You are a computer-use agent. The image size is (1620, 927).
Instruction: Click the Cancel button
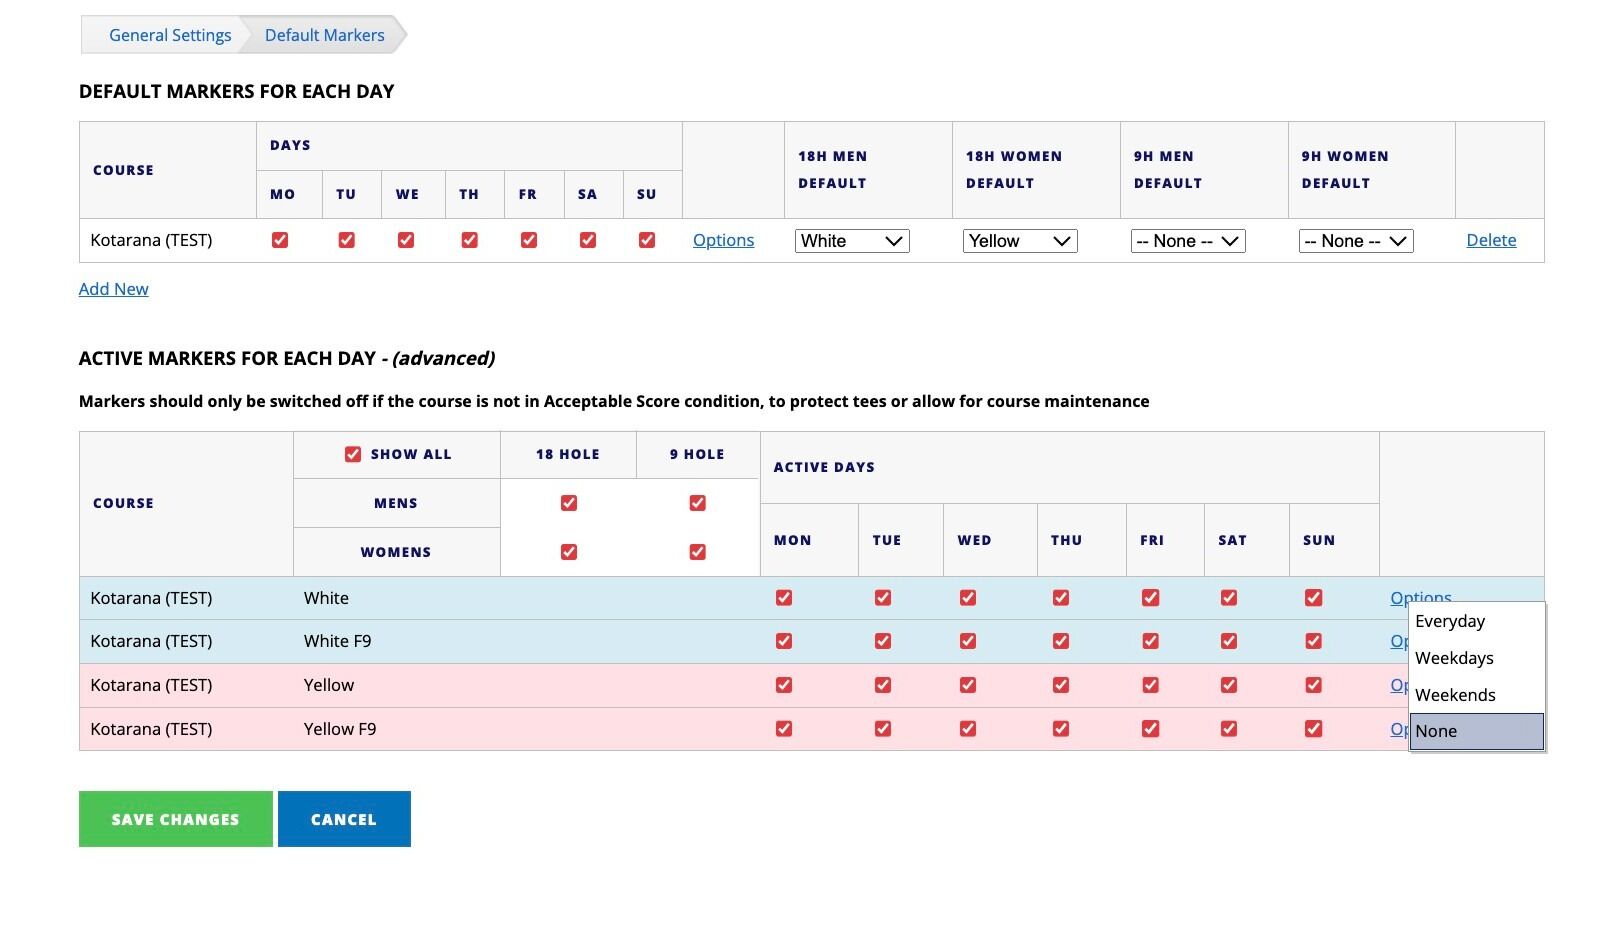tap(344, 819)
